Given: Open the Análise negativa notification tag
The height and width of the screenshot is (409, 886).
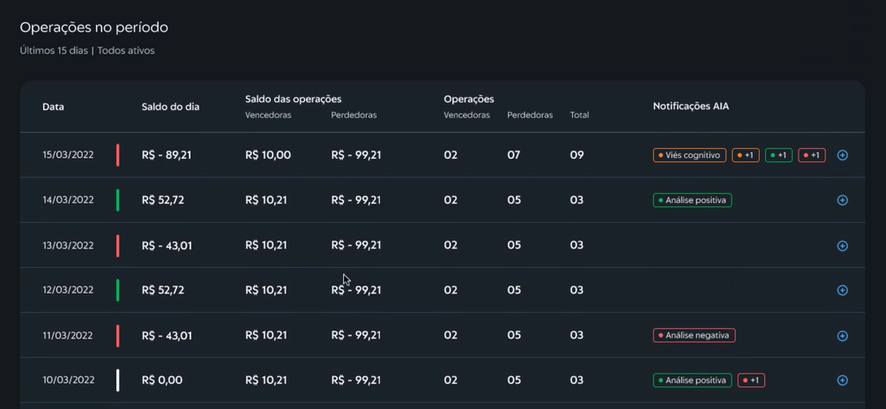Looking at the screenshot, I should click(694, 336).
